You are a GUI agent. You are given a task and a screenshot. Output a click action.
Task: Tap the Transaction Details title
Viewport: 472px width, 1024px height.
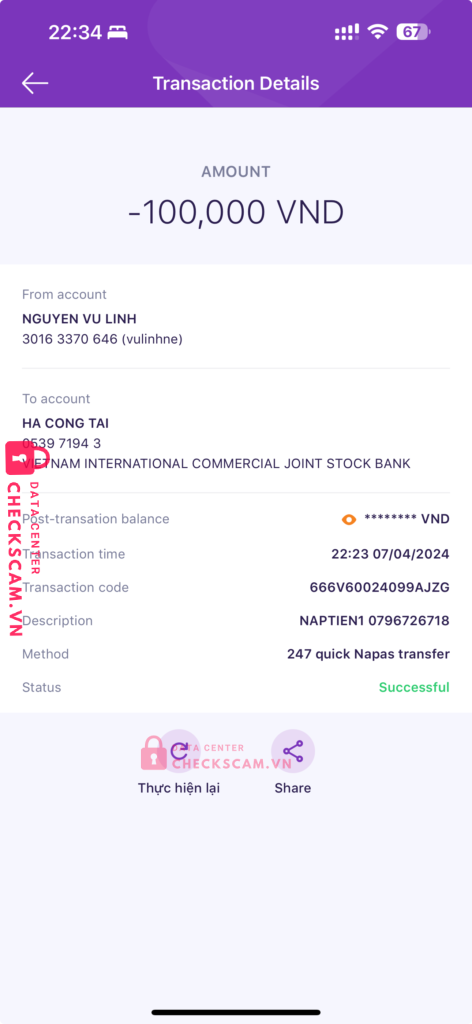tap(236, 84)
